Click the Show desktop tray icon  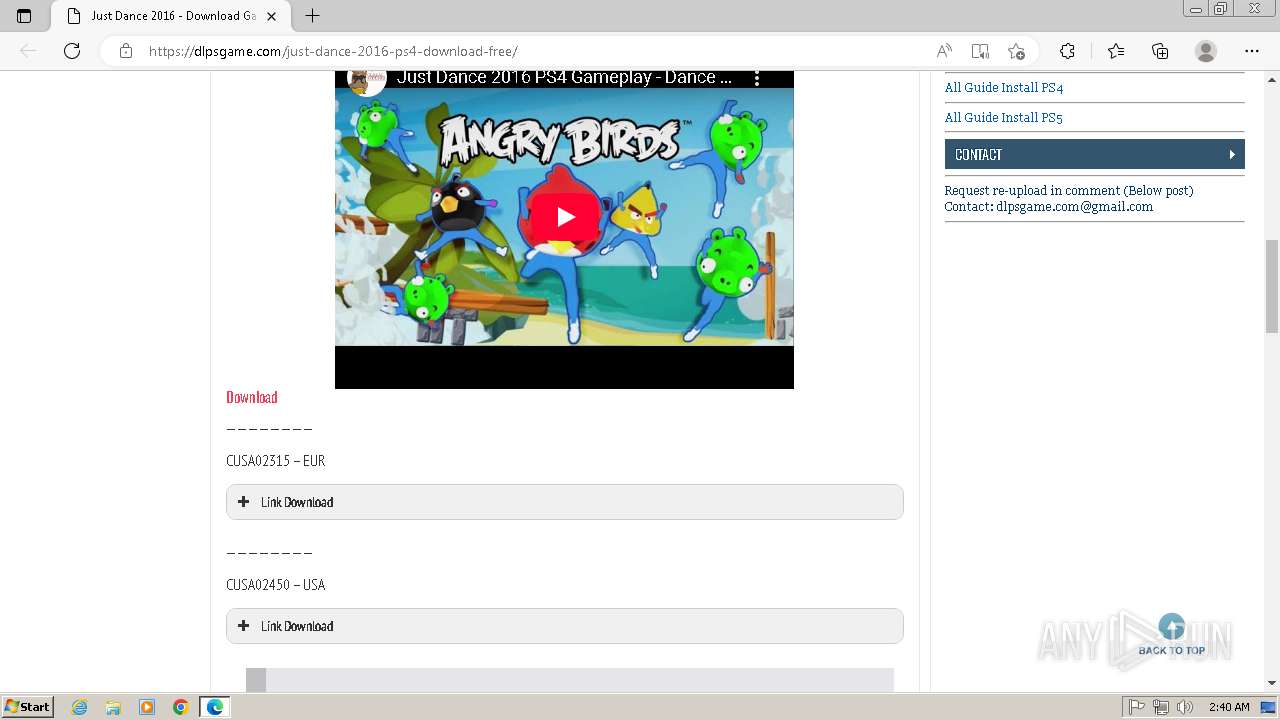(1269, 707)
